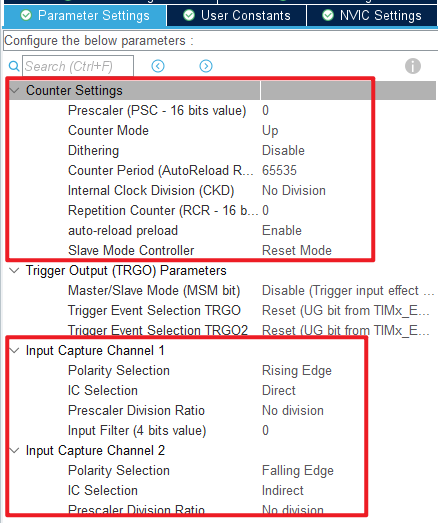Go to previous search result arrow
438x523 pixels.
(158, 66)
